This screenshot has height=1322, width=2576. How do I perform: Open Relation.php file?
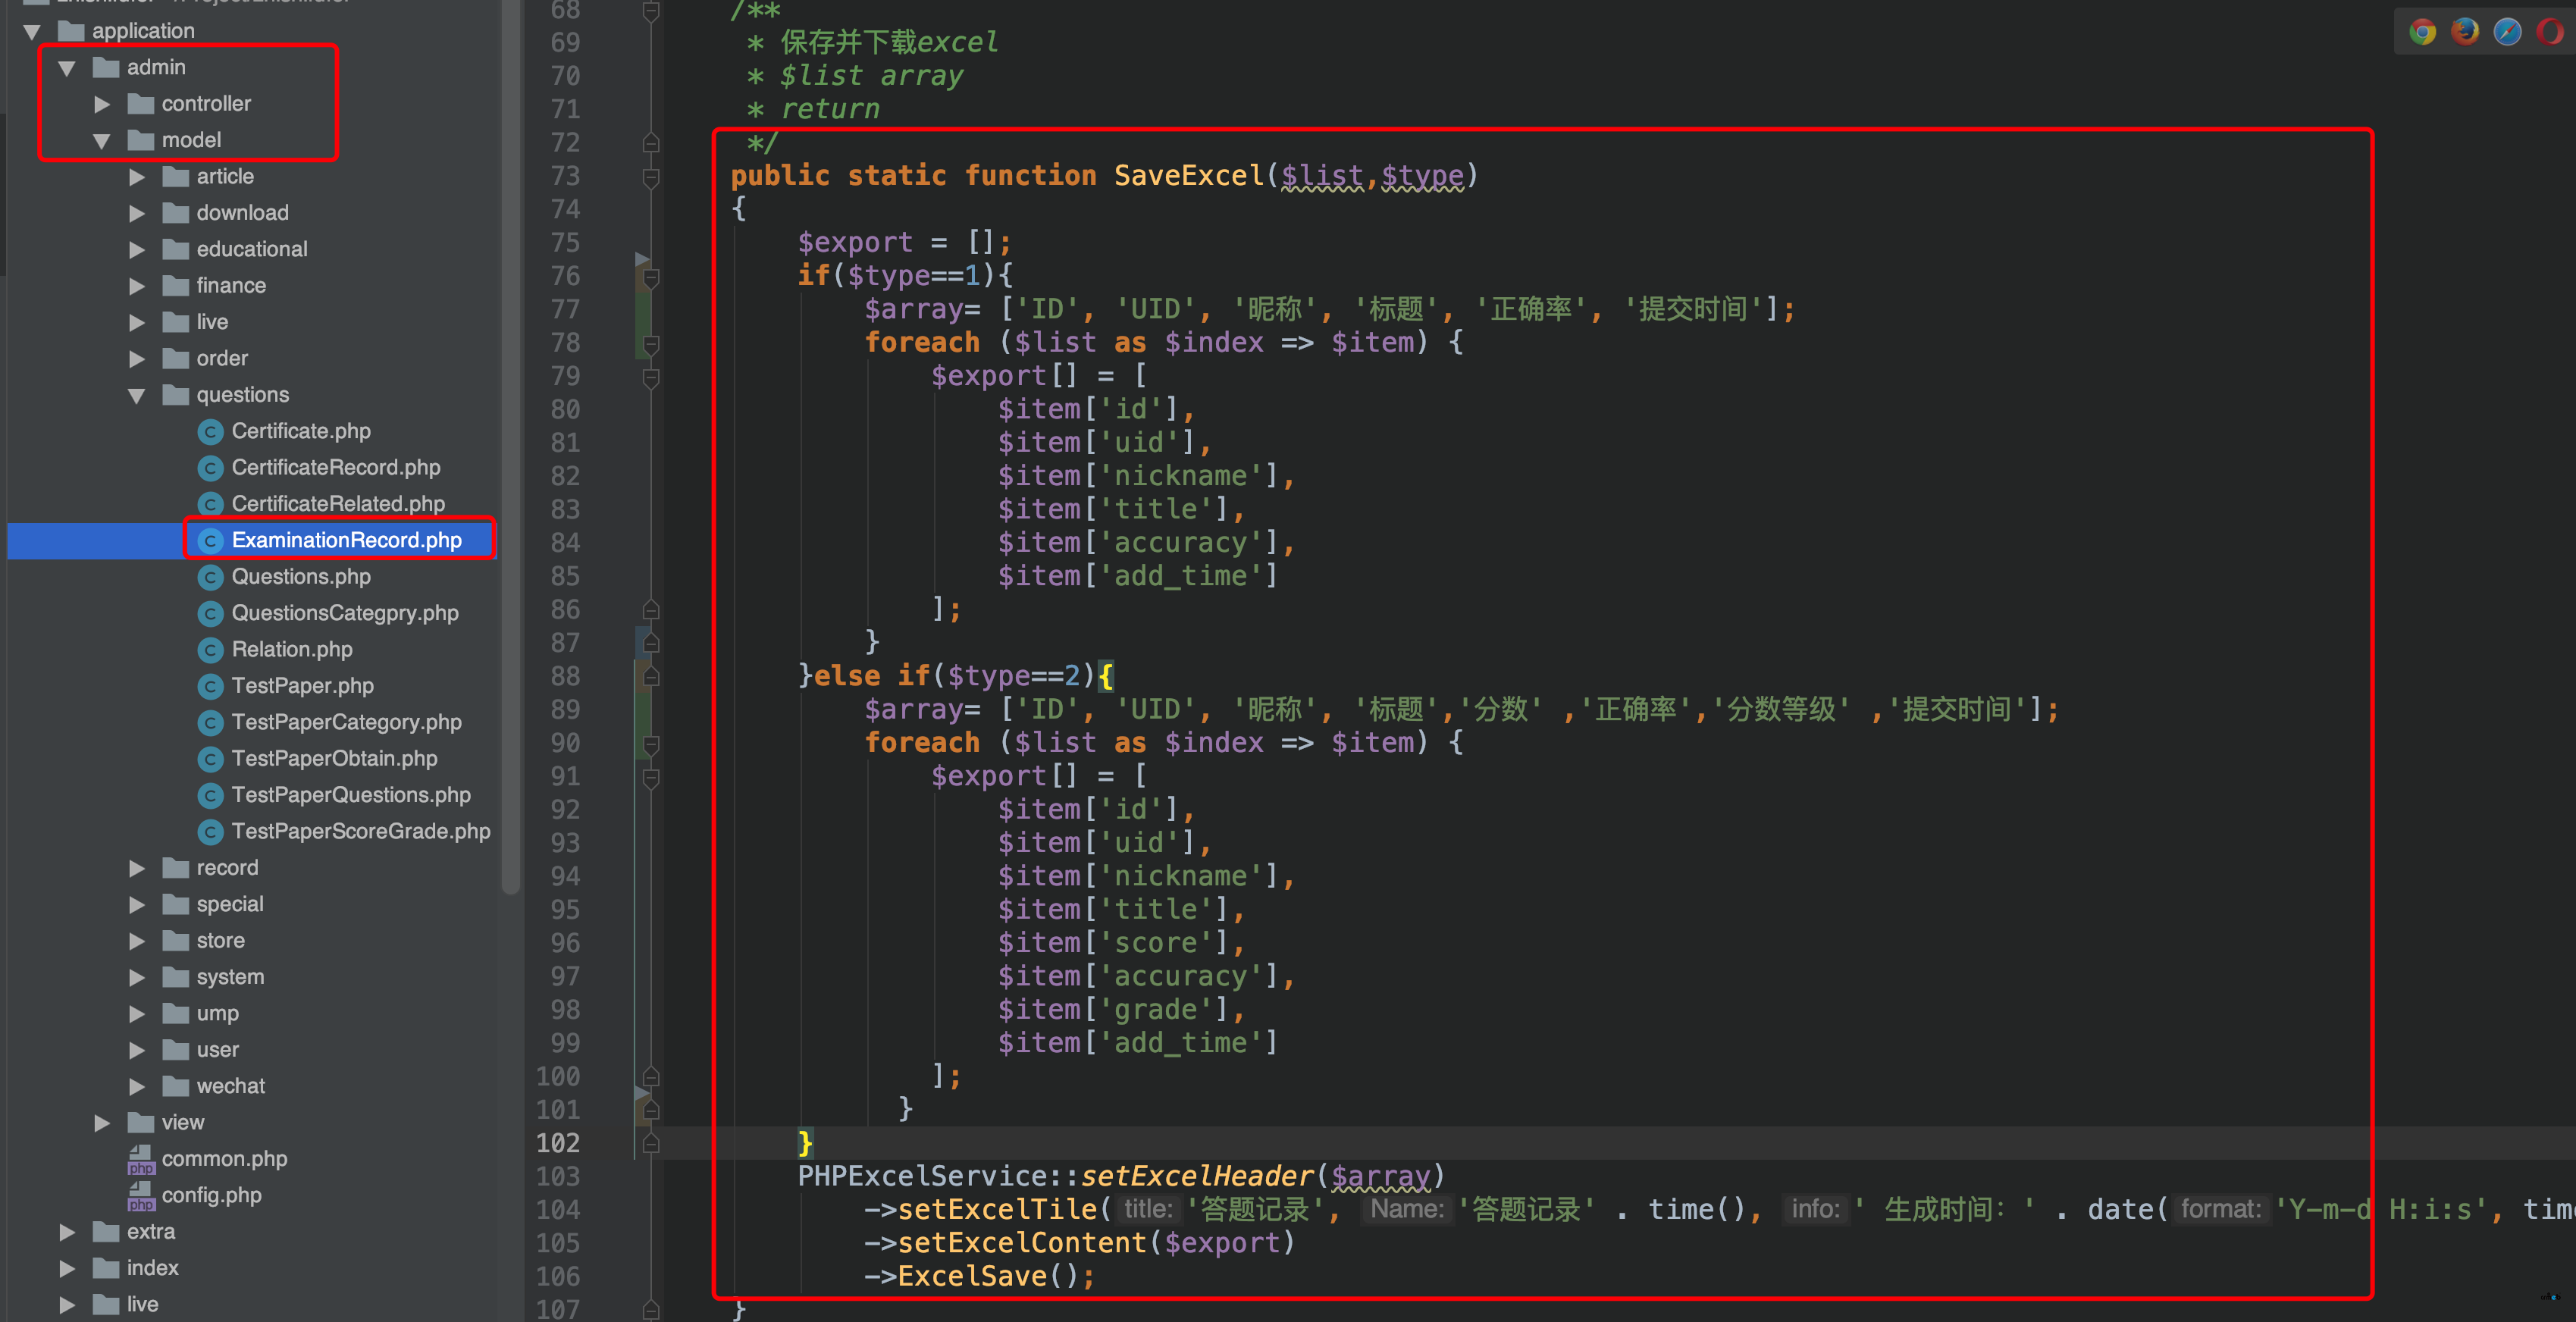pyautogui.click(x=291, y=650)
